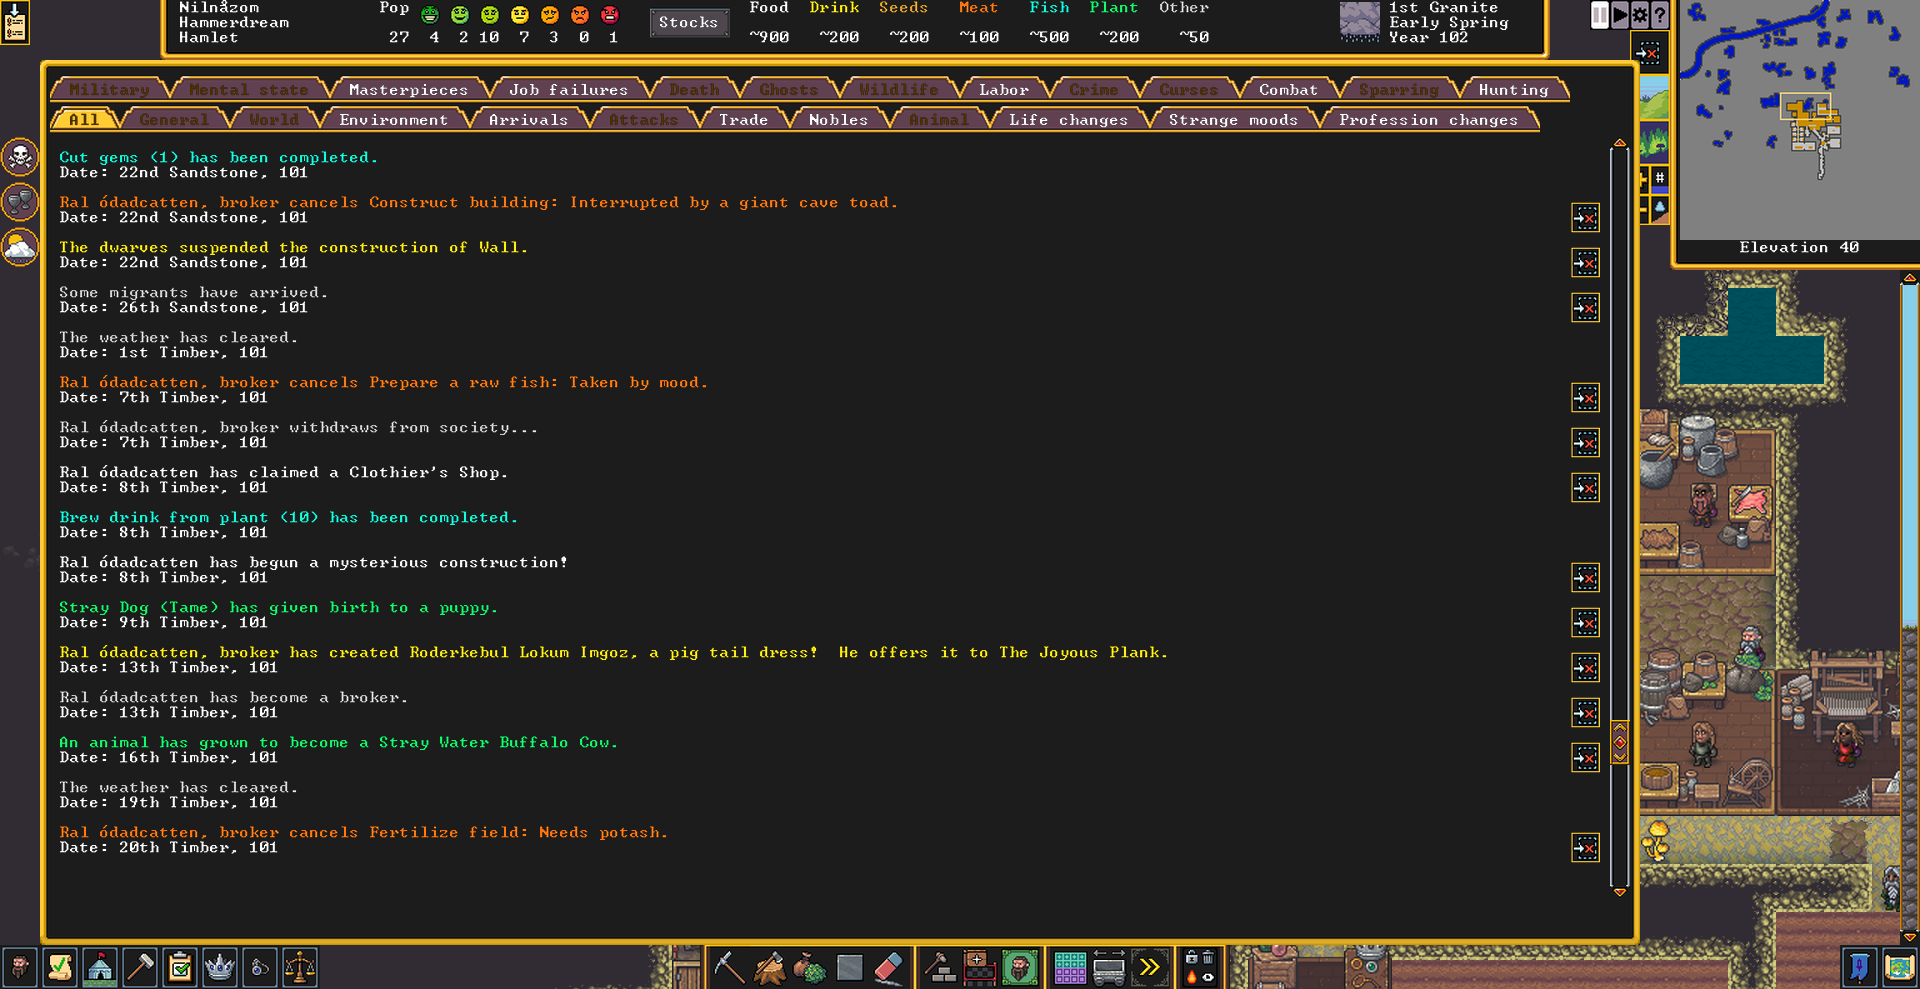Click the weather cloud alert icon
This screenshot has height=989, width=1920.
(20, 247)
